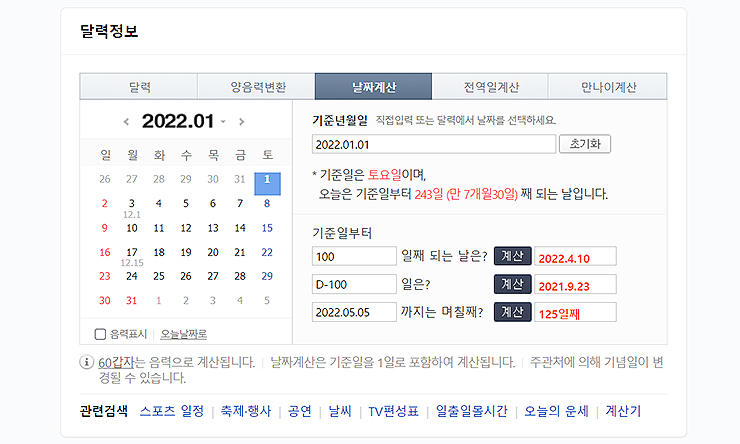Open the 전역일계산 tab

(x=490, y=86)
